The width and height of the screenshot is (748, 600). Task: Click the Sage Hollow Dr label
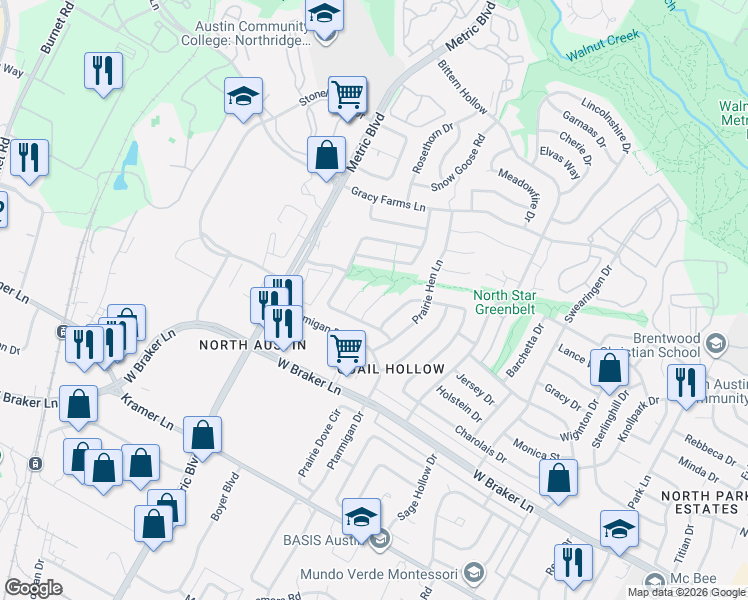(417, 486)
